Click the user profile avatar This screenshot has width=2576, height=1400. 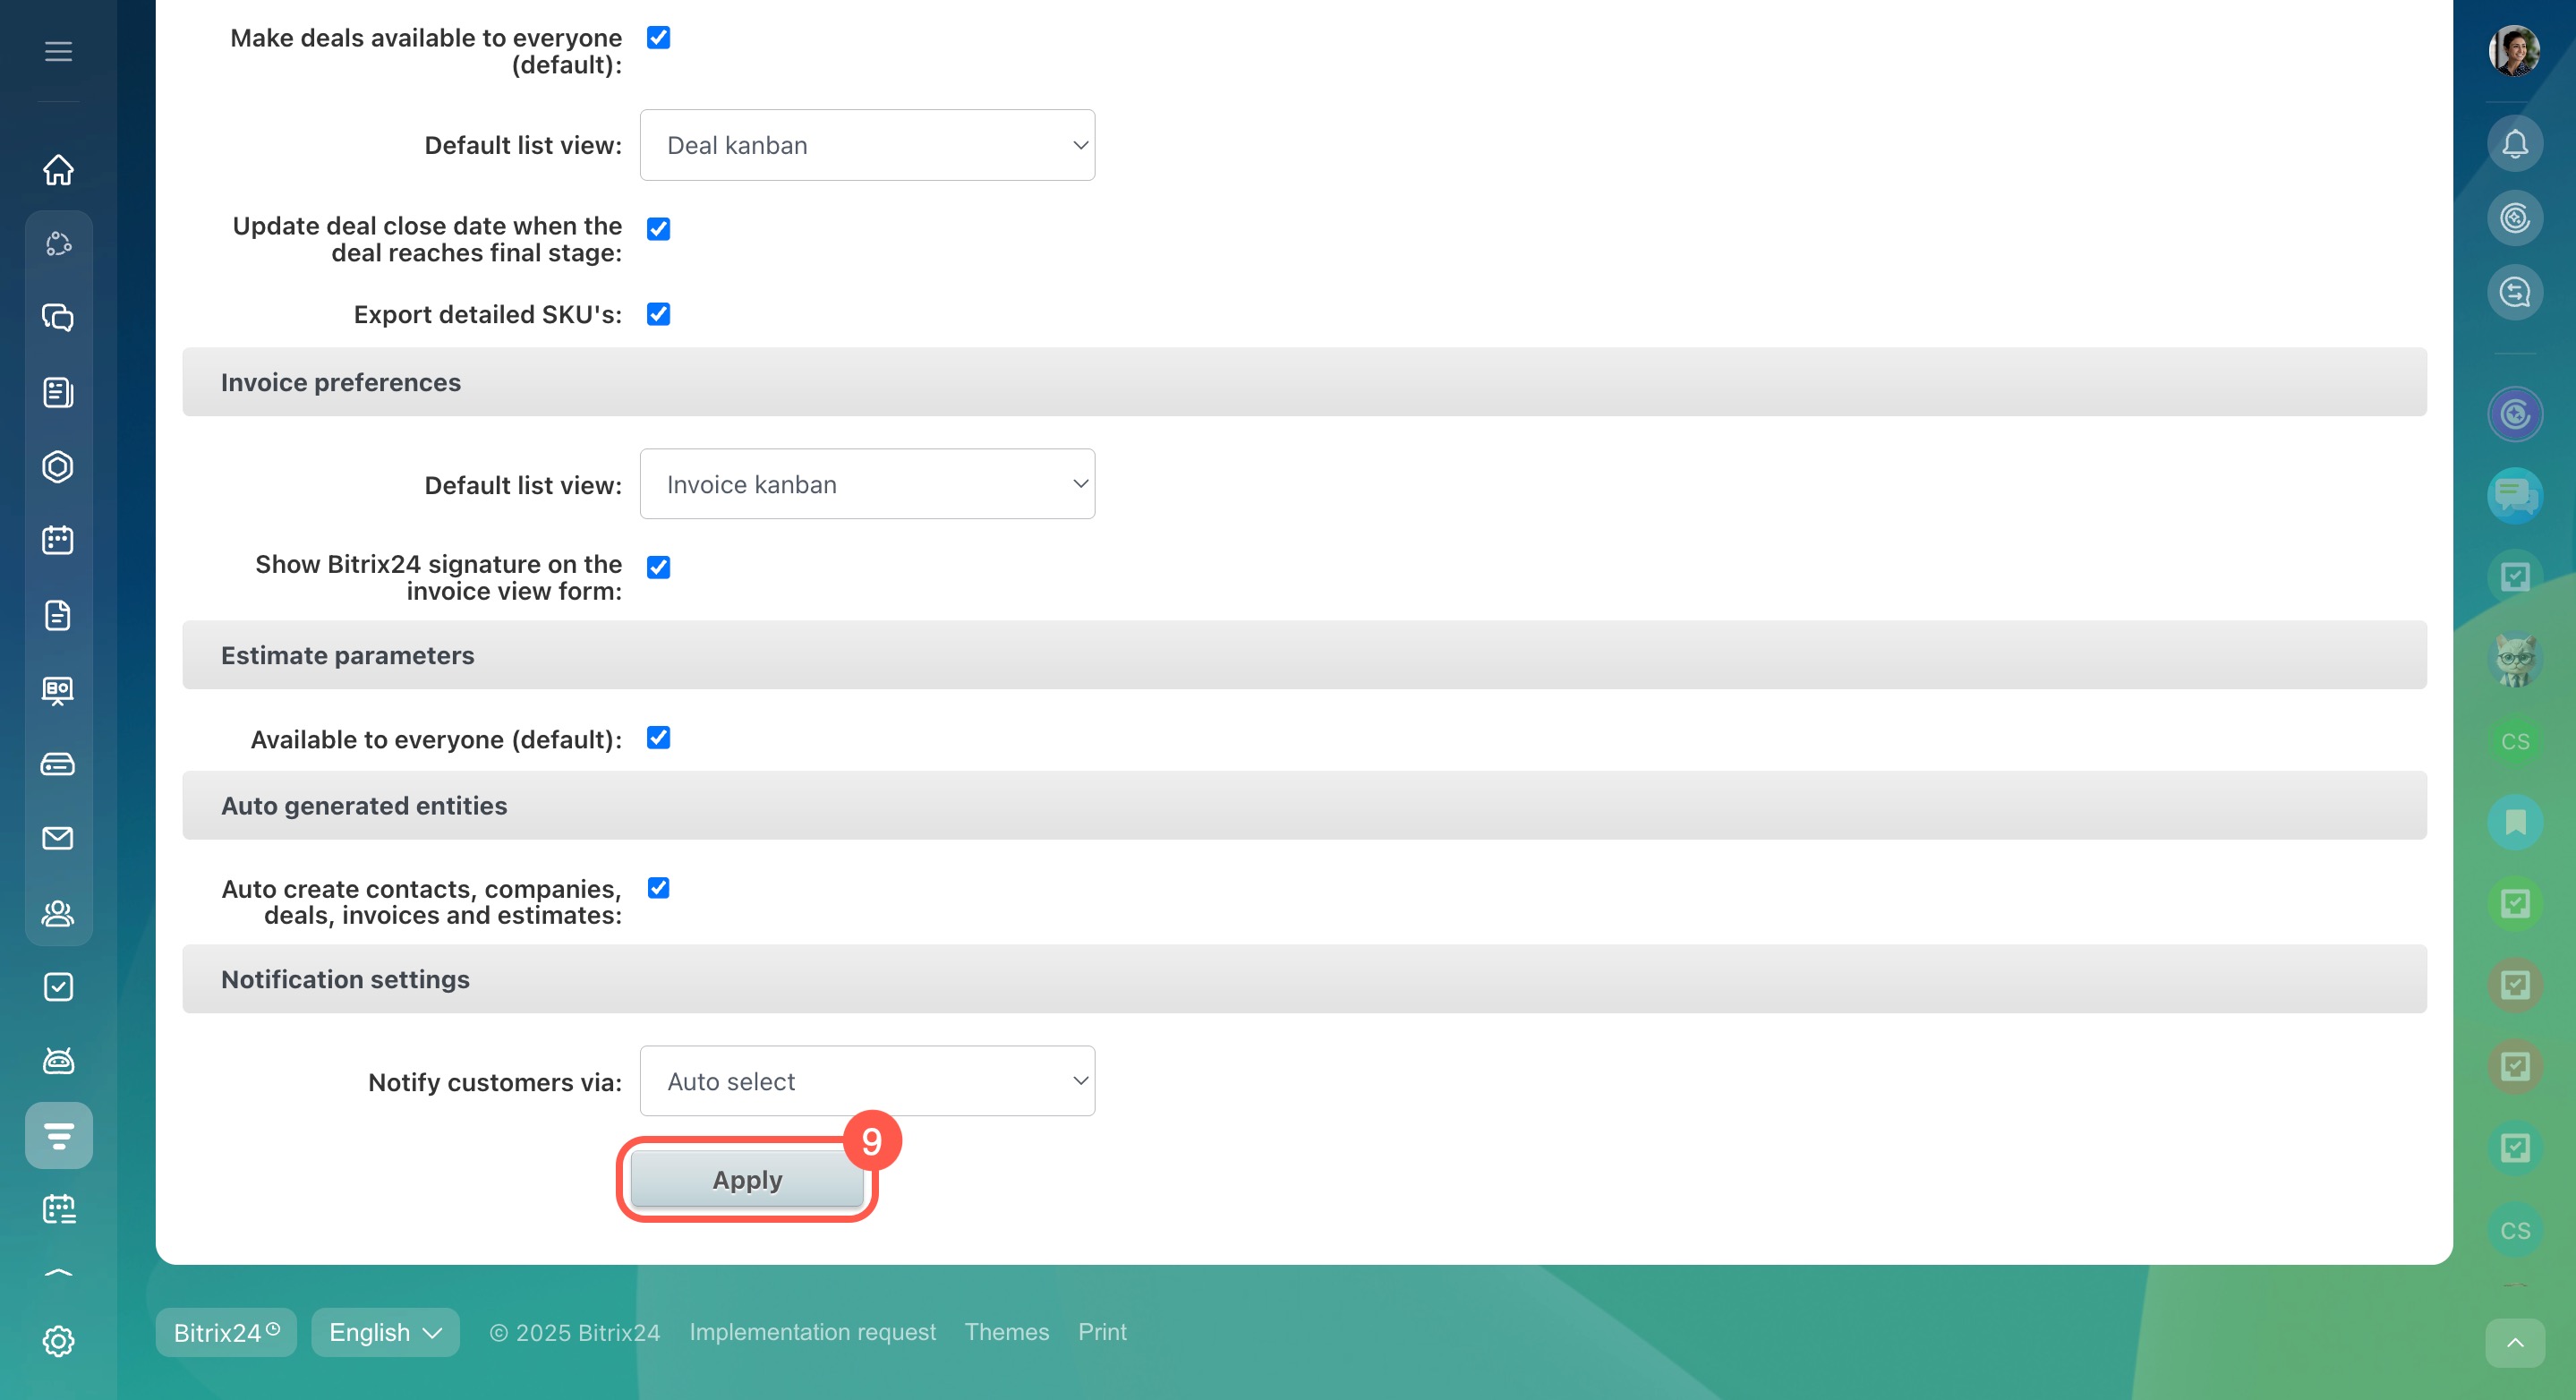2514,51
